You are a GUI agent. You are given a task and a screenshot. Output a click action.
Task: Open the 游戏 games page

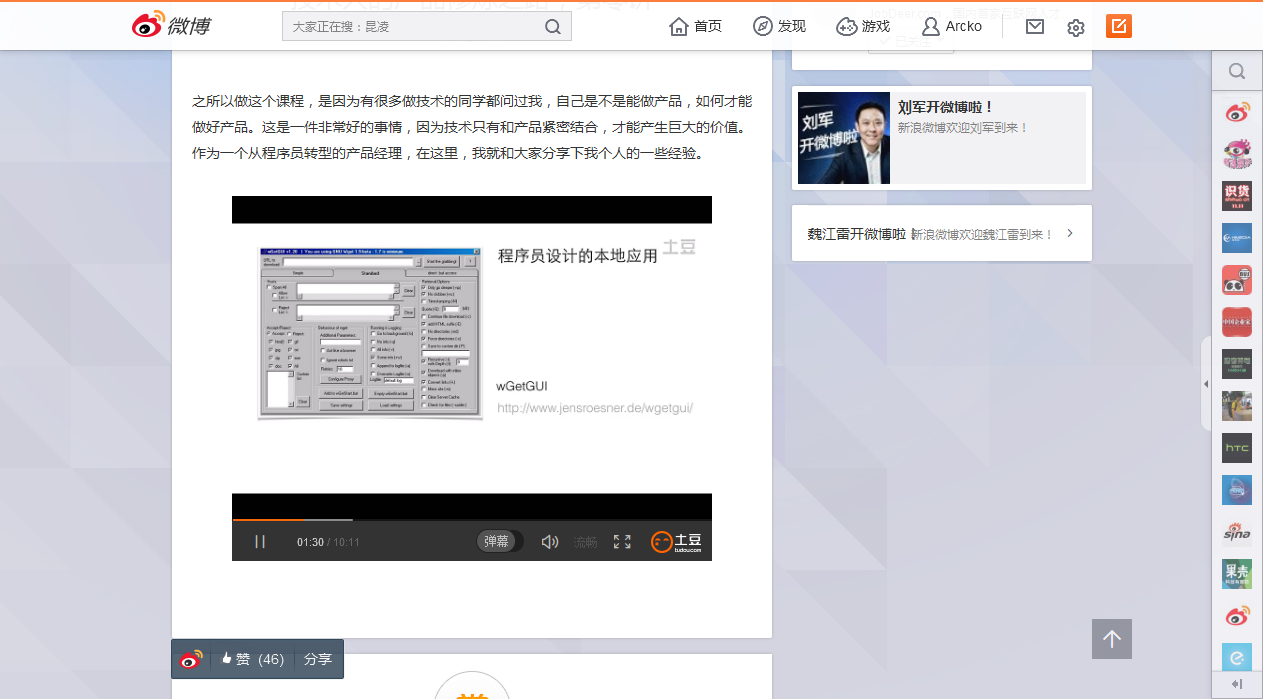click(863, 26)
